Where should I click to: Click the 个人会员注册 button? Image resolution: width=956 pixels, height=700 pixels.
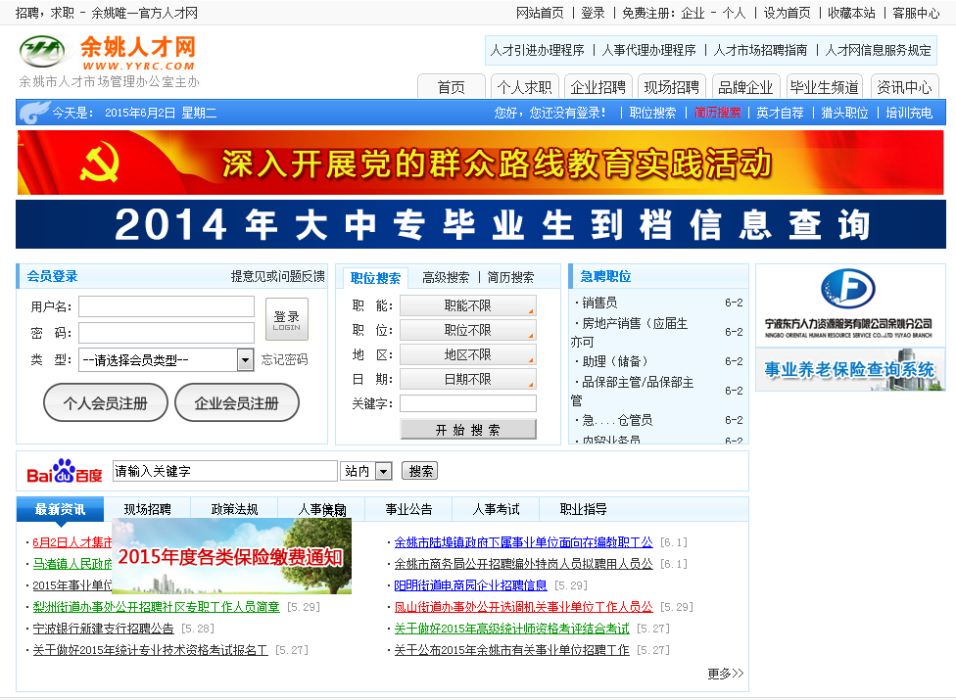105,402
